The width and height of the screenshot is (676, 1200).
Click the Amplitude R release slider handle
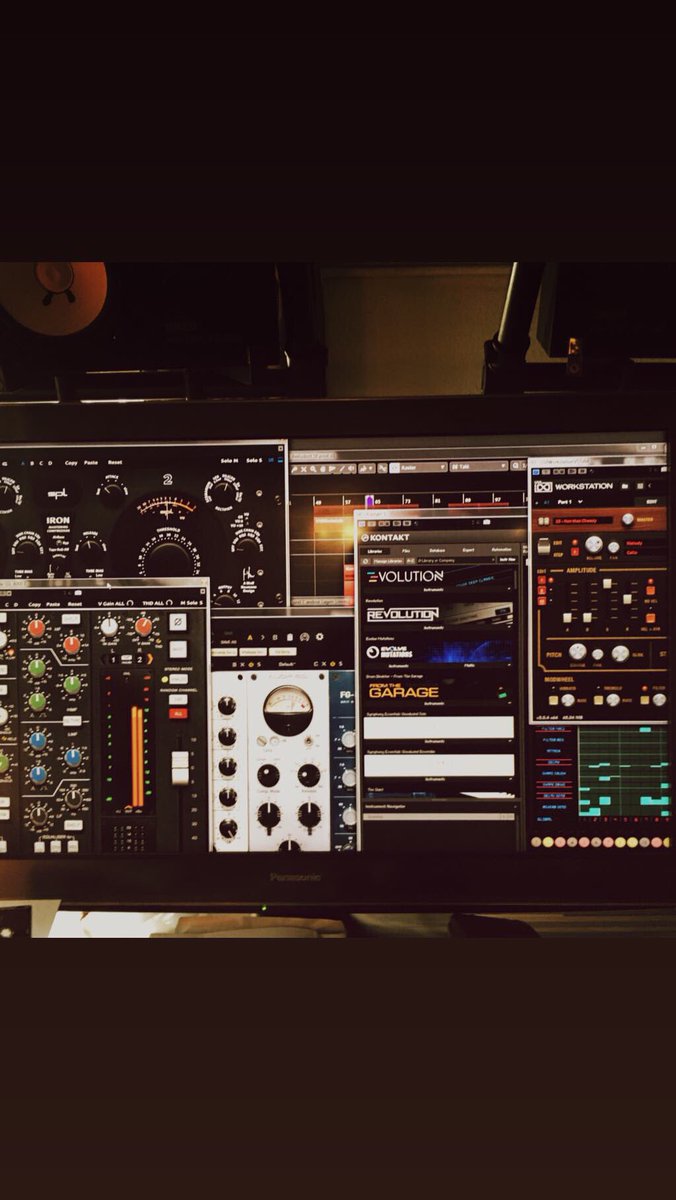point(627,599)
